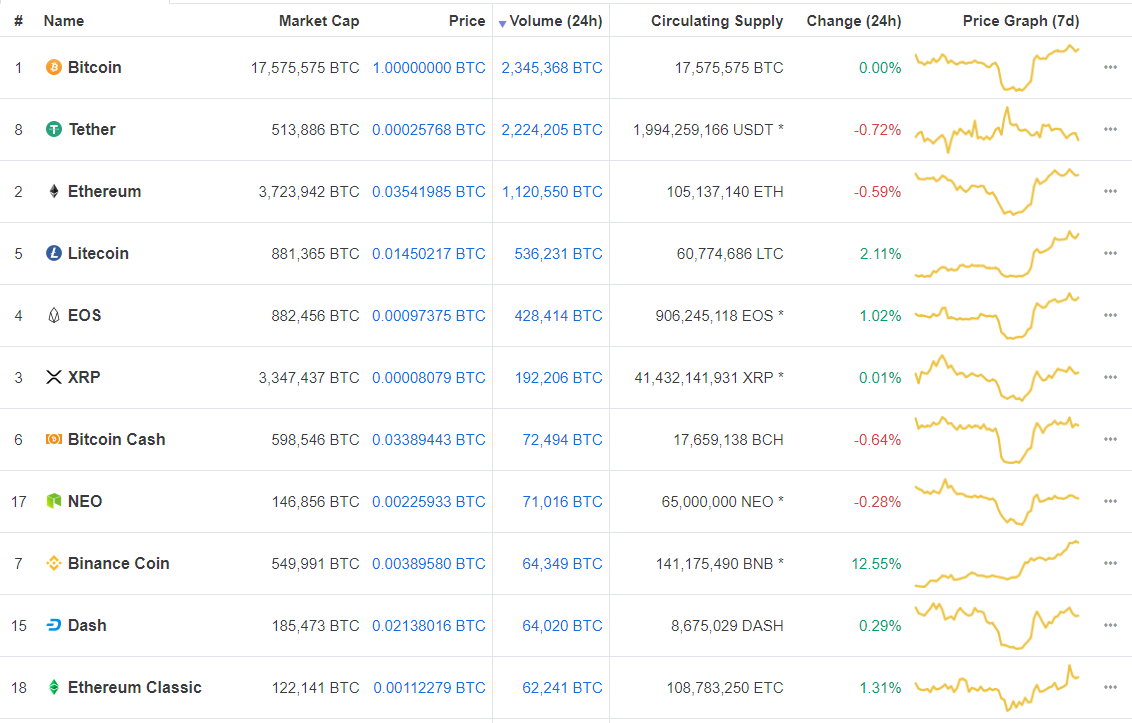Sort by Change (24h) column header
Viewport: 1132px width, 723px height.
click(854, 21)
